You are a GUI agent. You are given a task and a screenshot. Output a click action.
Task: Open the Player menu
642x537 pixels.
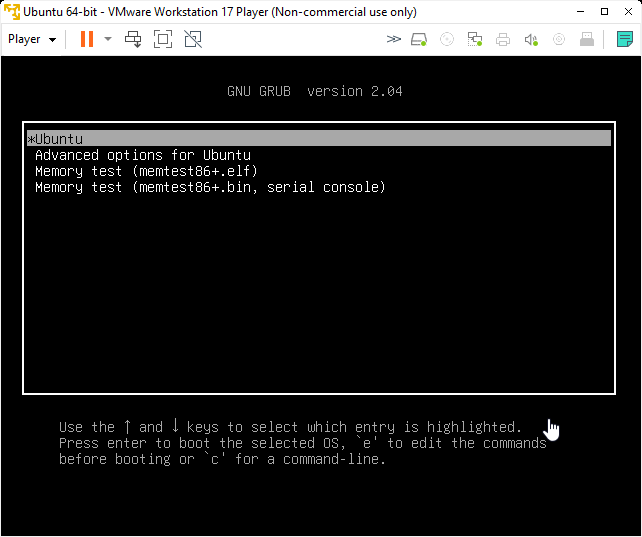pos(32,39)
